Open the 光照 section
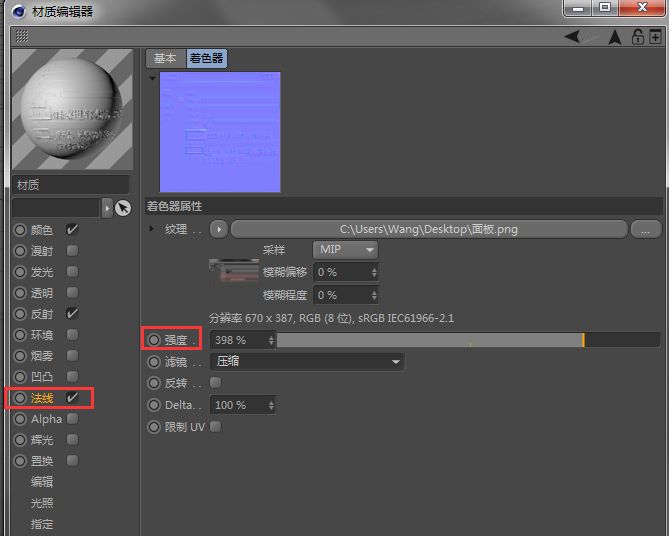Image resolution: width=669 pixels, height=536 pixels. 42,503
